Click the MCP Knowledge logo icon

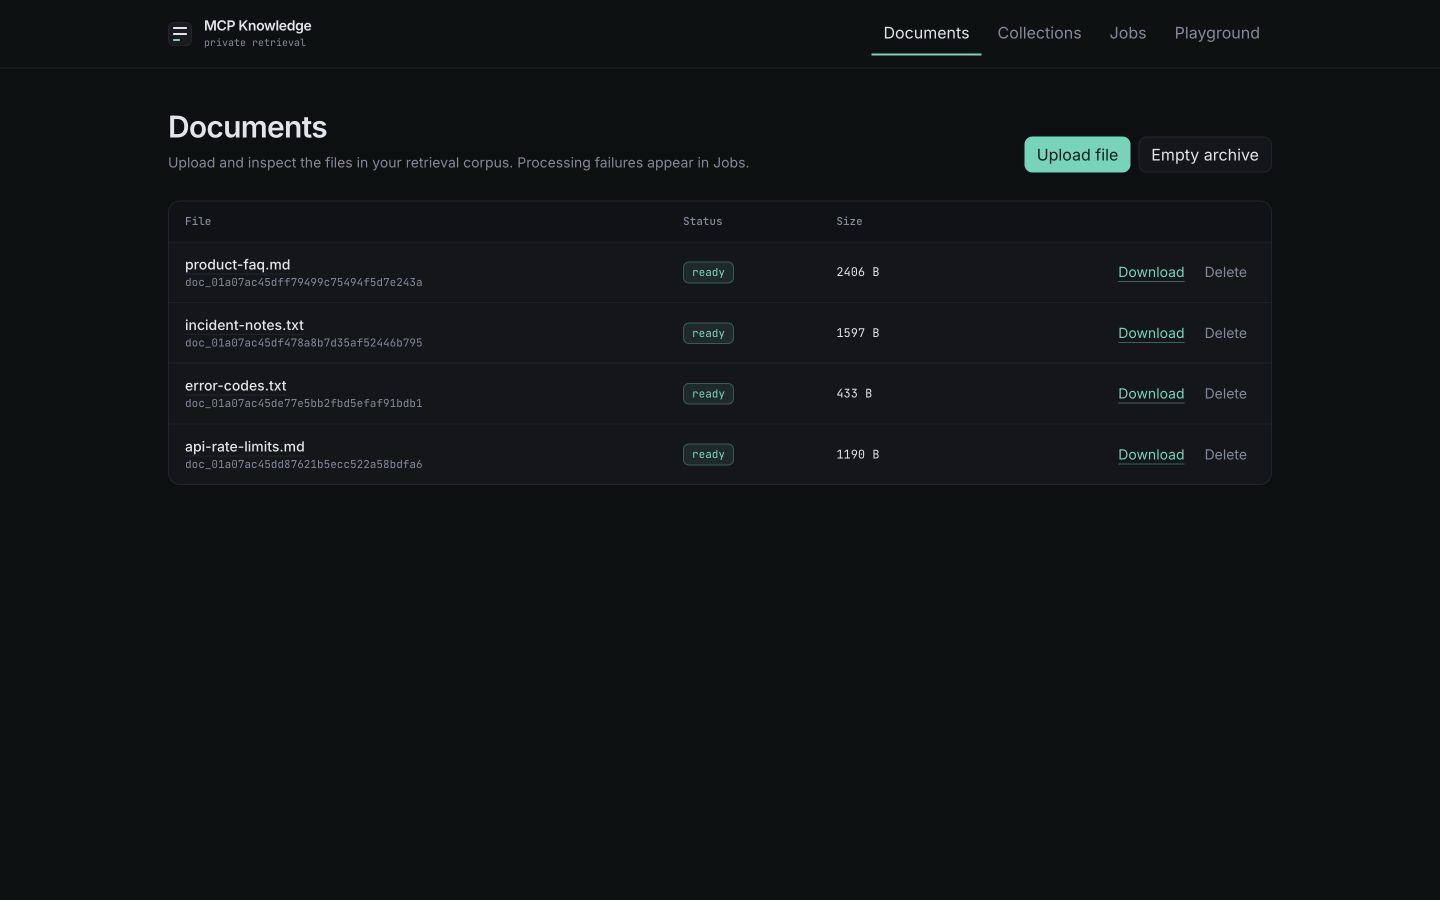coord(180,34)
